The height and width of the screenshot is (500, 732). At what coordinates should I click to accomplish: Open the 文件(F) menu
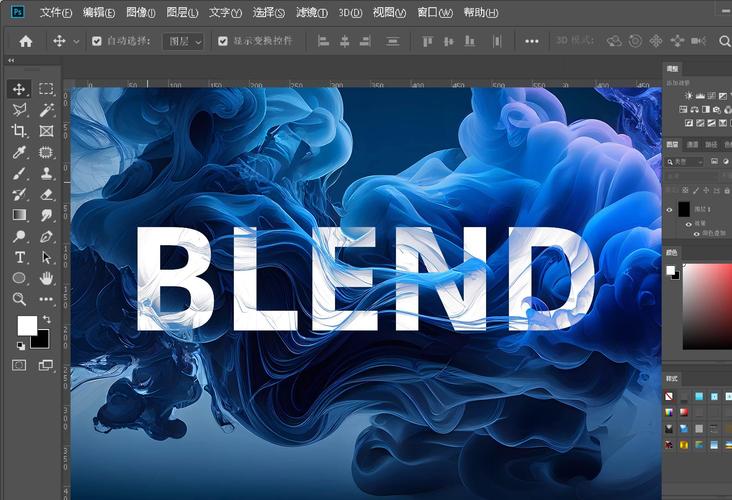(56, 13)
